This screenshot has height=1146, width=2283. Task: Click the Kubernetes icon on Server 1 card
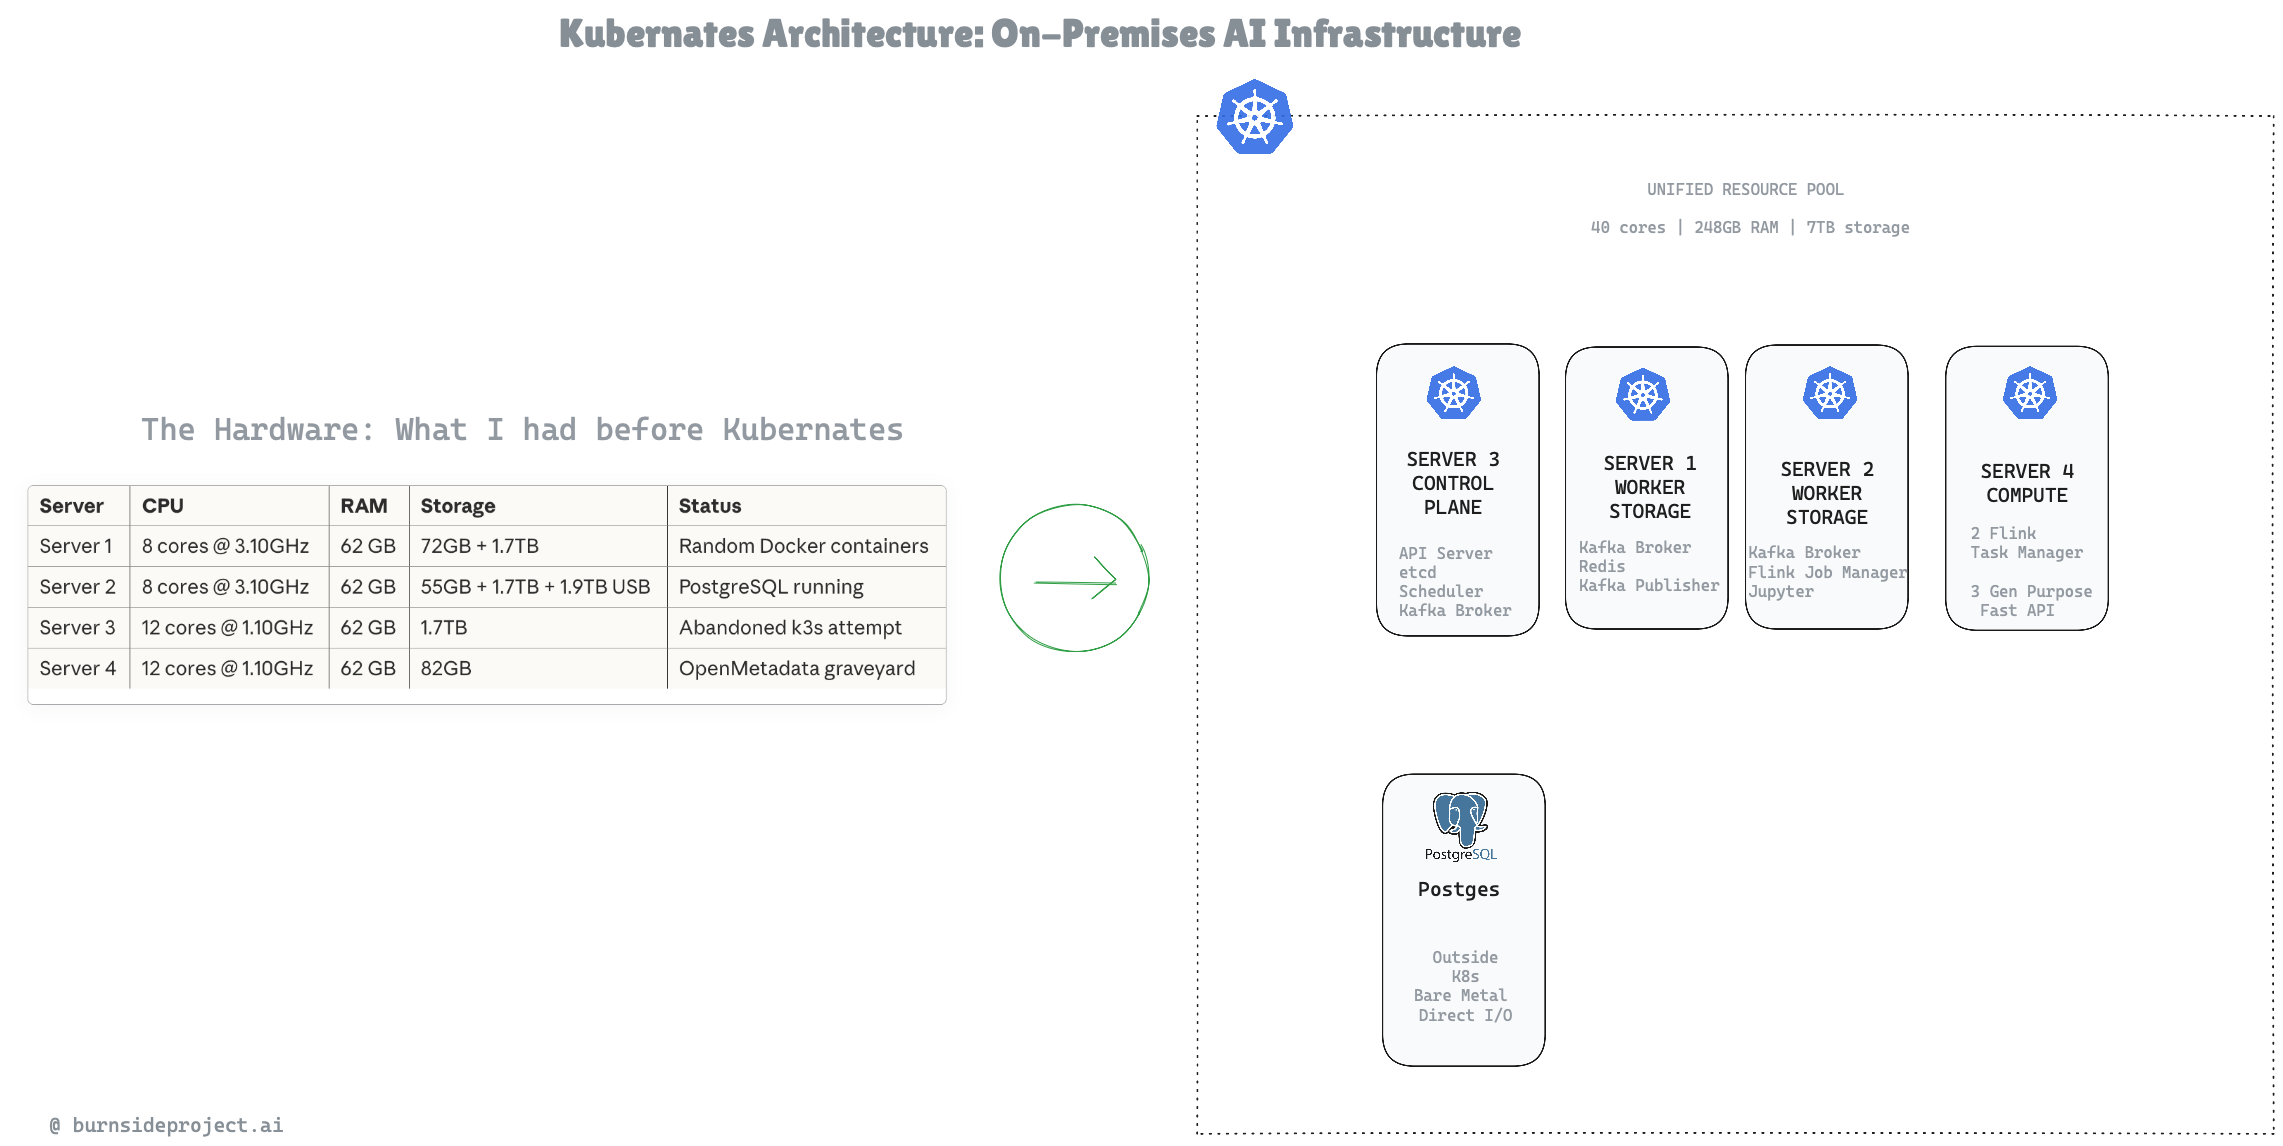pyautogui.click(x=1642, y=395)
